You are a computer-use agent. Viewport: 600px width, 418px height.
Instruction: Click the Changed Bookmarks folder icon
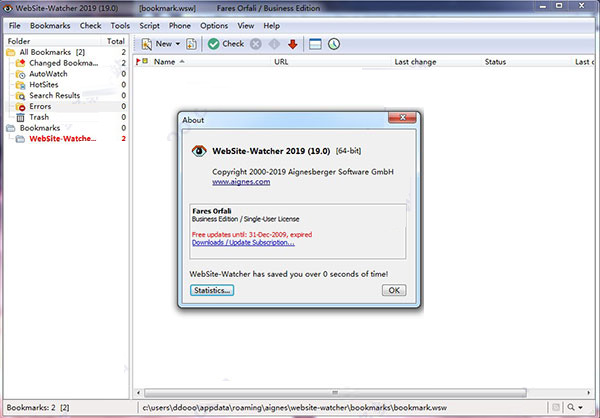[x=20, y=63]
